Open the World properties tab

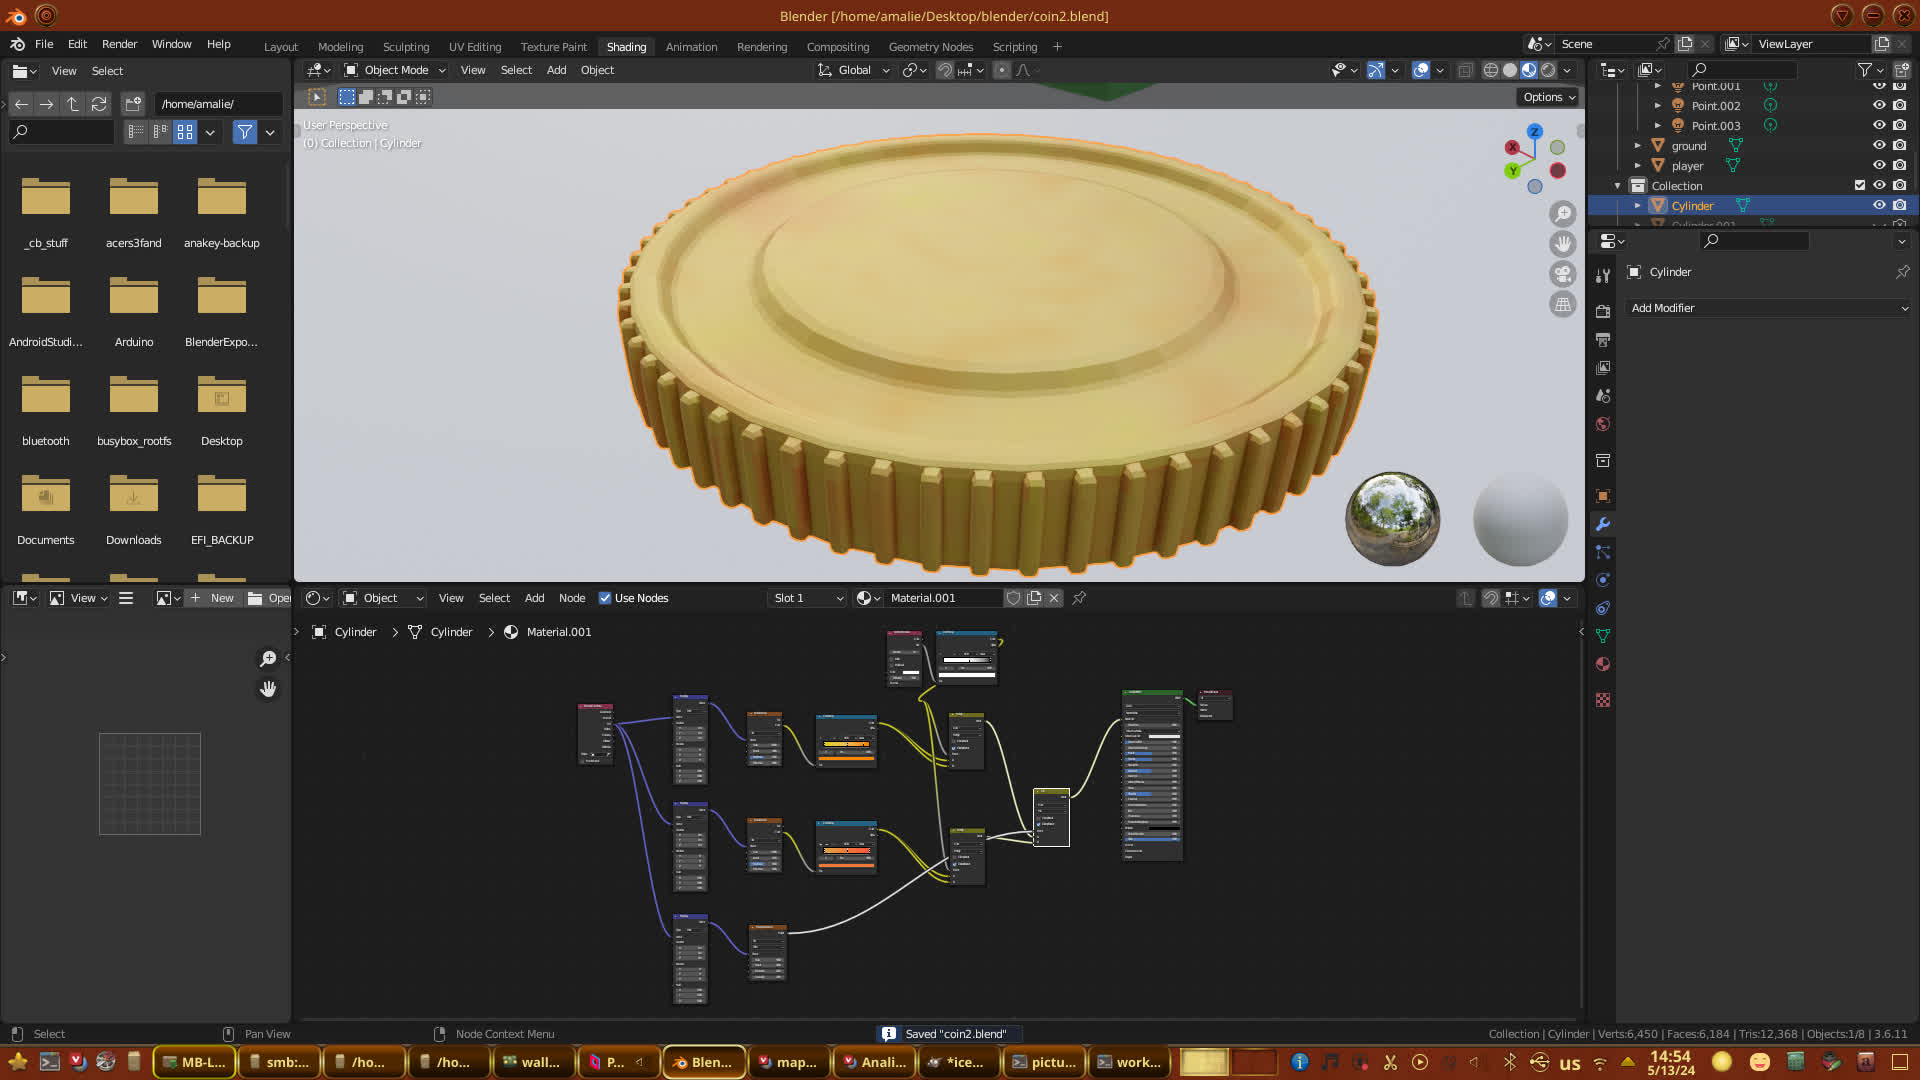click(1603, 424)
